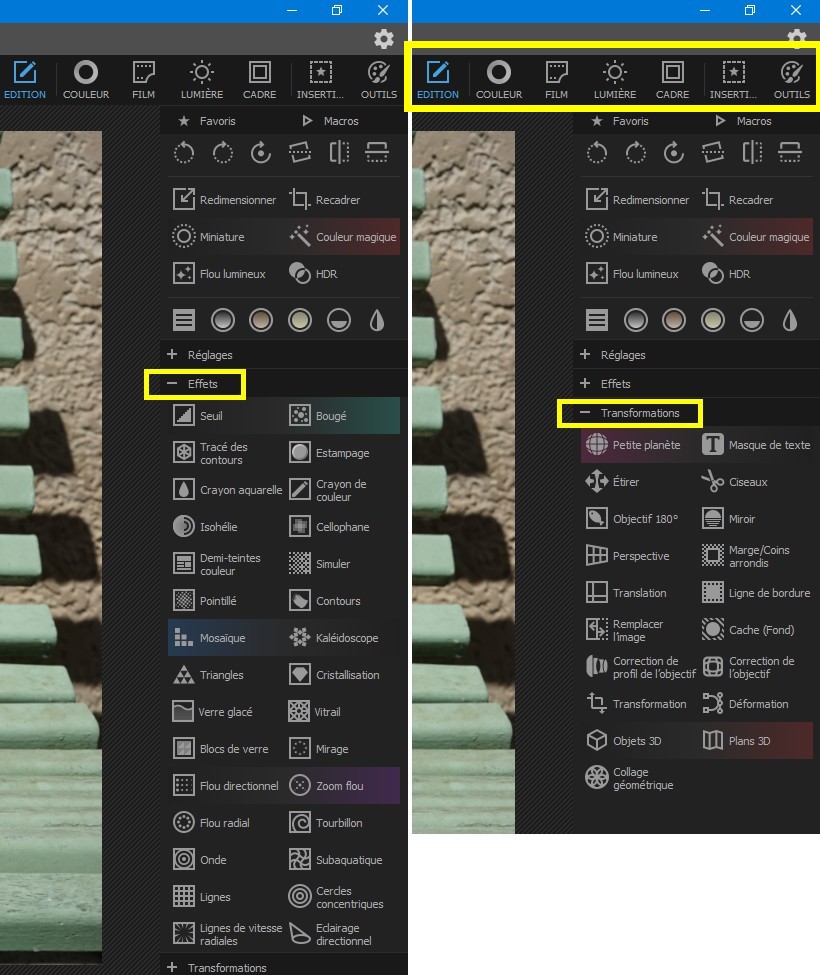Image resolution: width=820 pixels, height=975 pixels.
Task: Switch to COULEUR tab in the Effets-expanded window
Action: click(86, 80)
